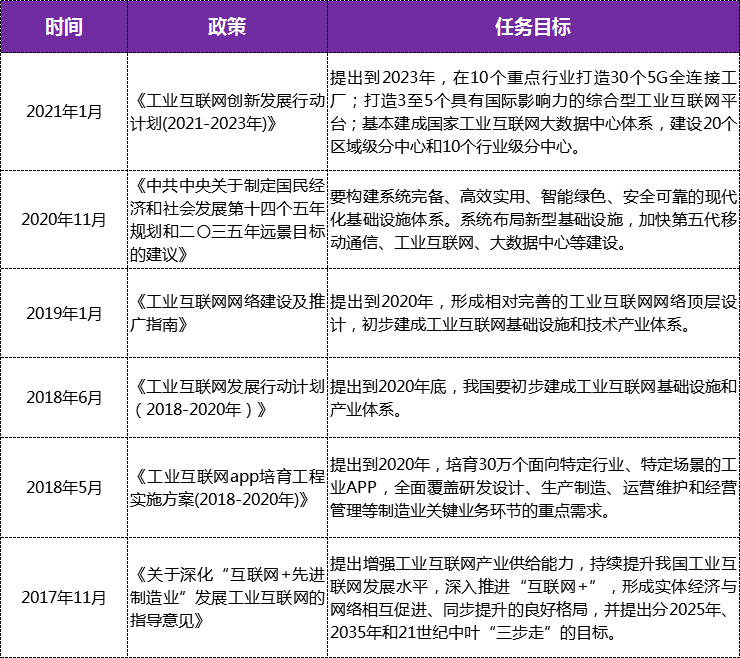Click goal text 要构建系统完备、高效实用
The image size is (740, 658).
[533, 219]
